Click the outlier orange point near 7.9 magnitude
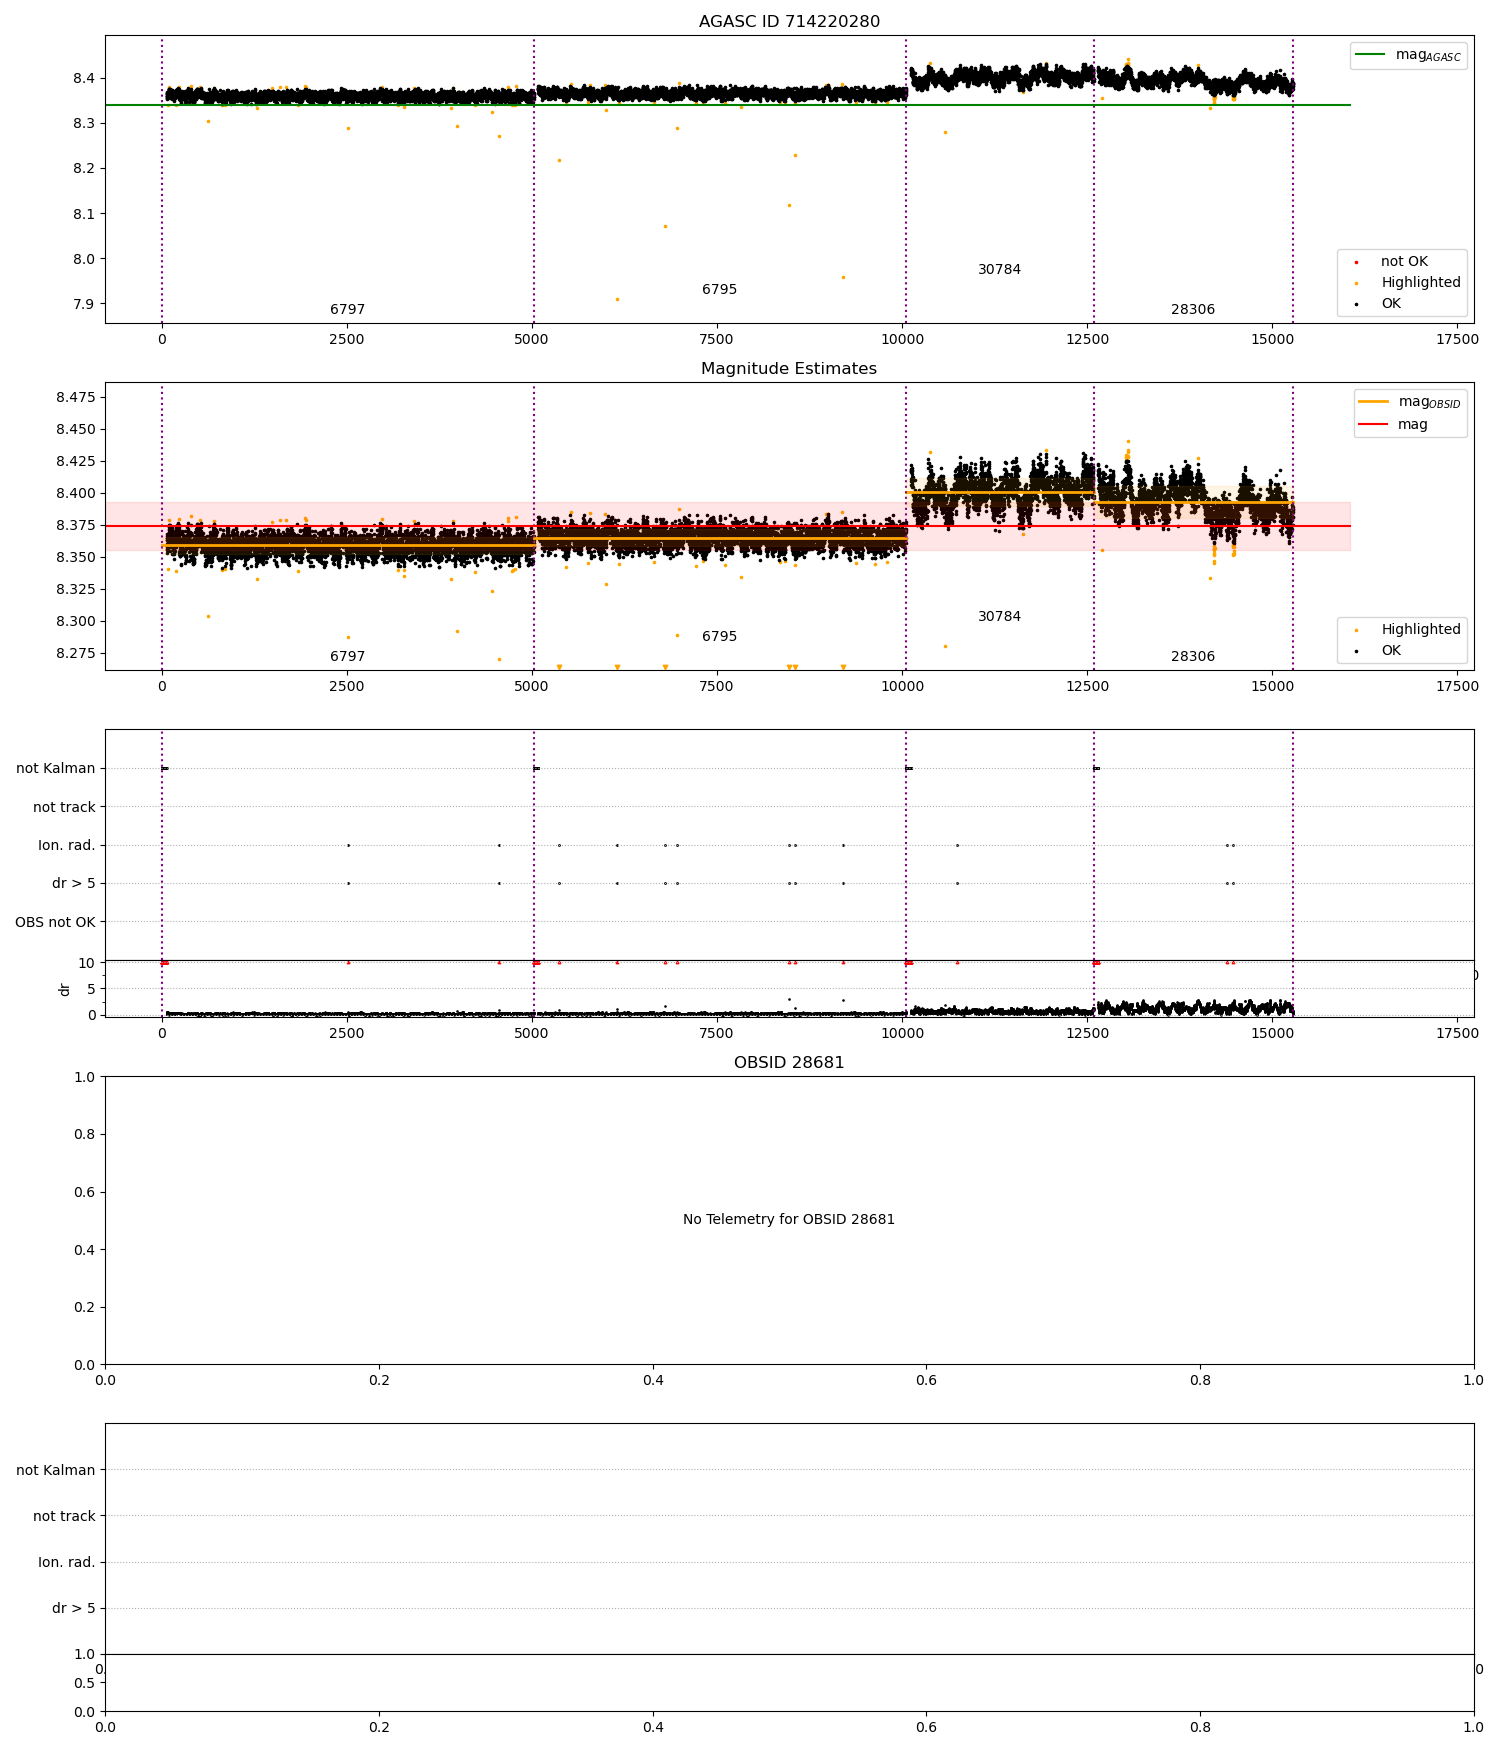The width and height of the screenshot is (1500, 1750). coord(617,299)
